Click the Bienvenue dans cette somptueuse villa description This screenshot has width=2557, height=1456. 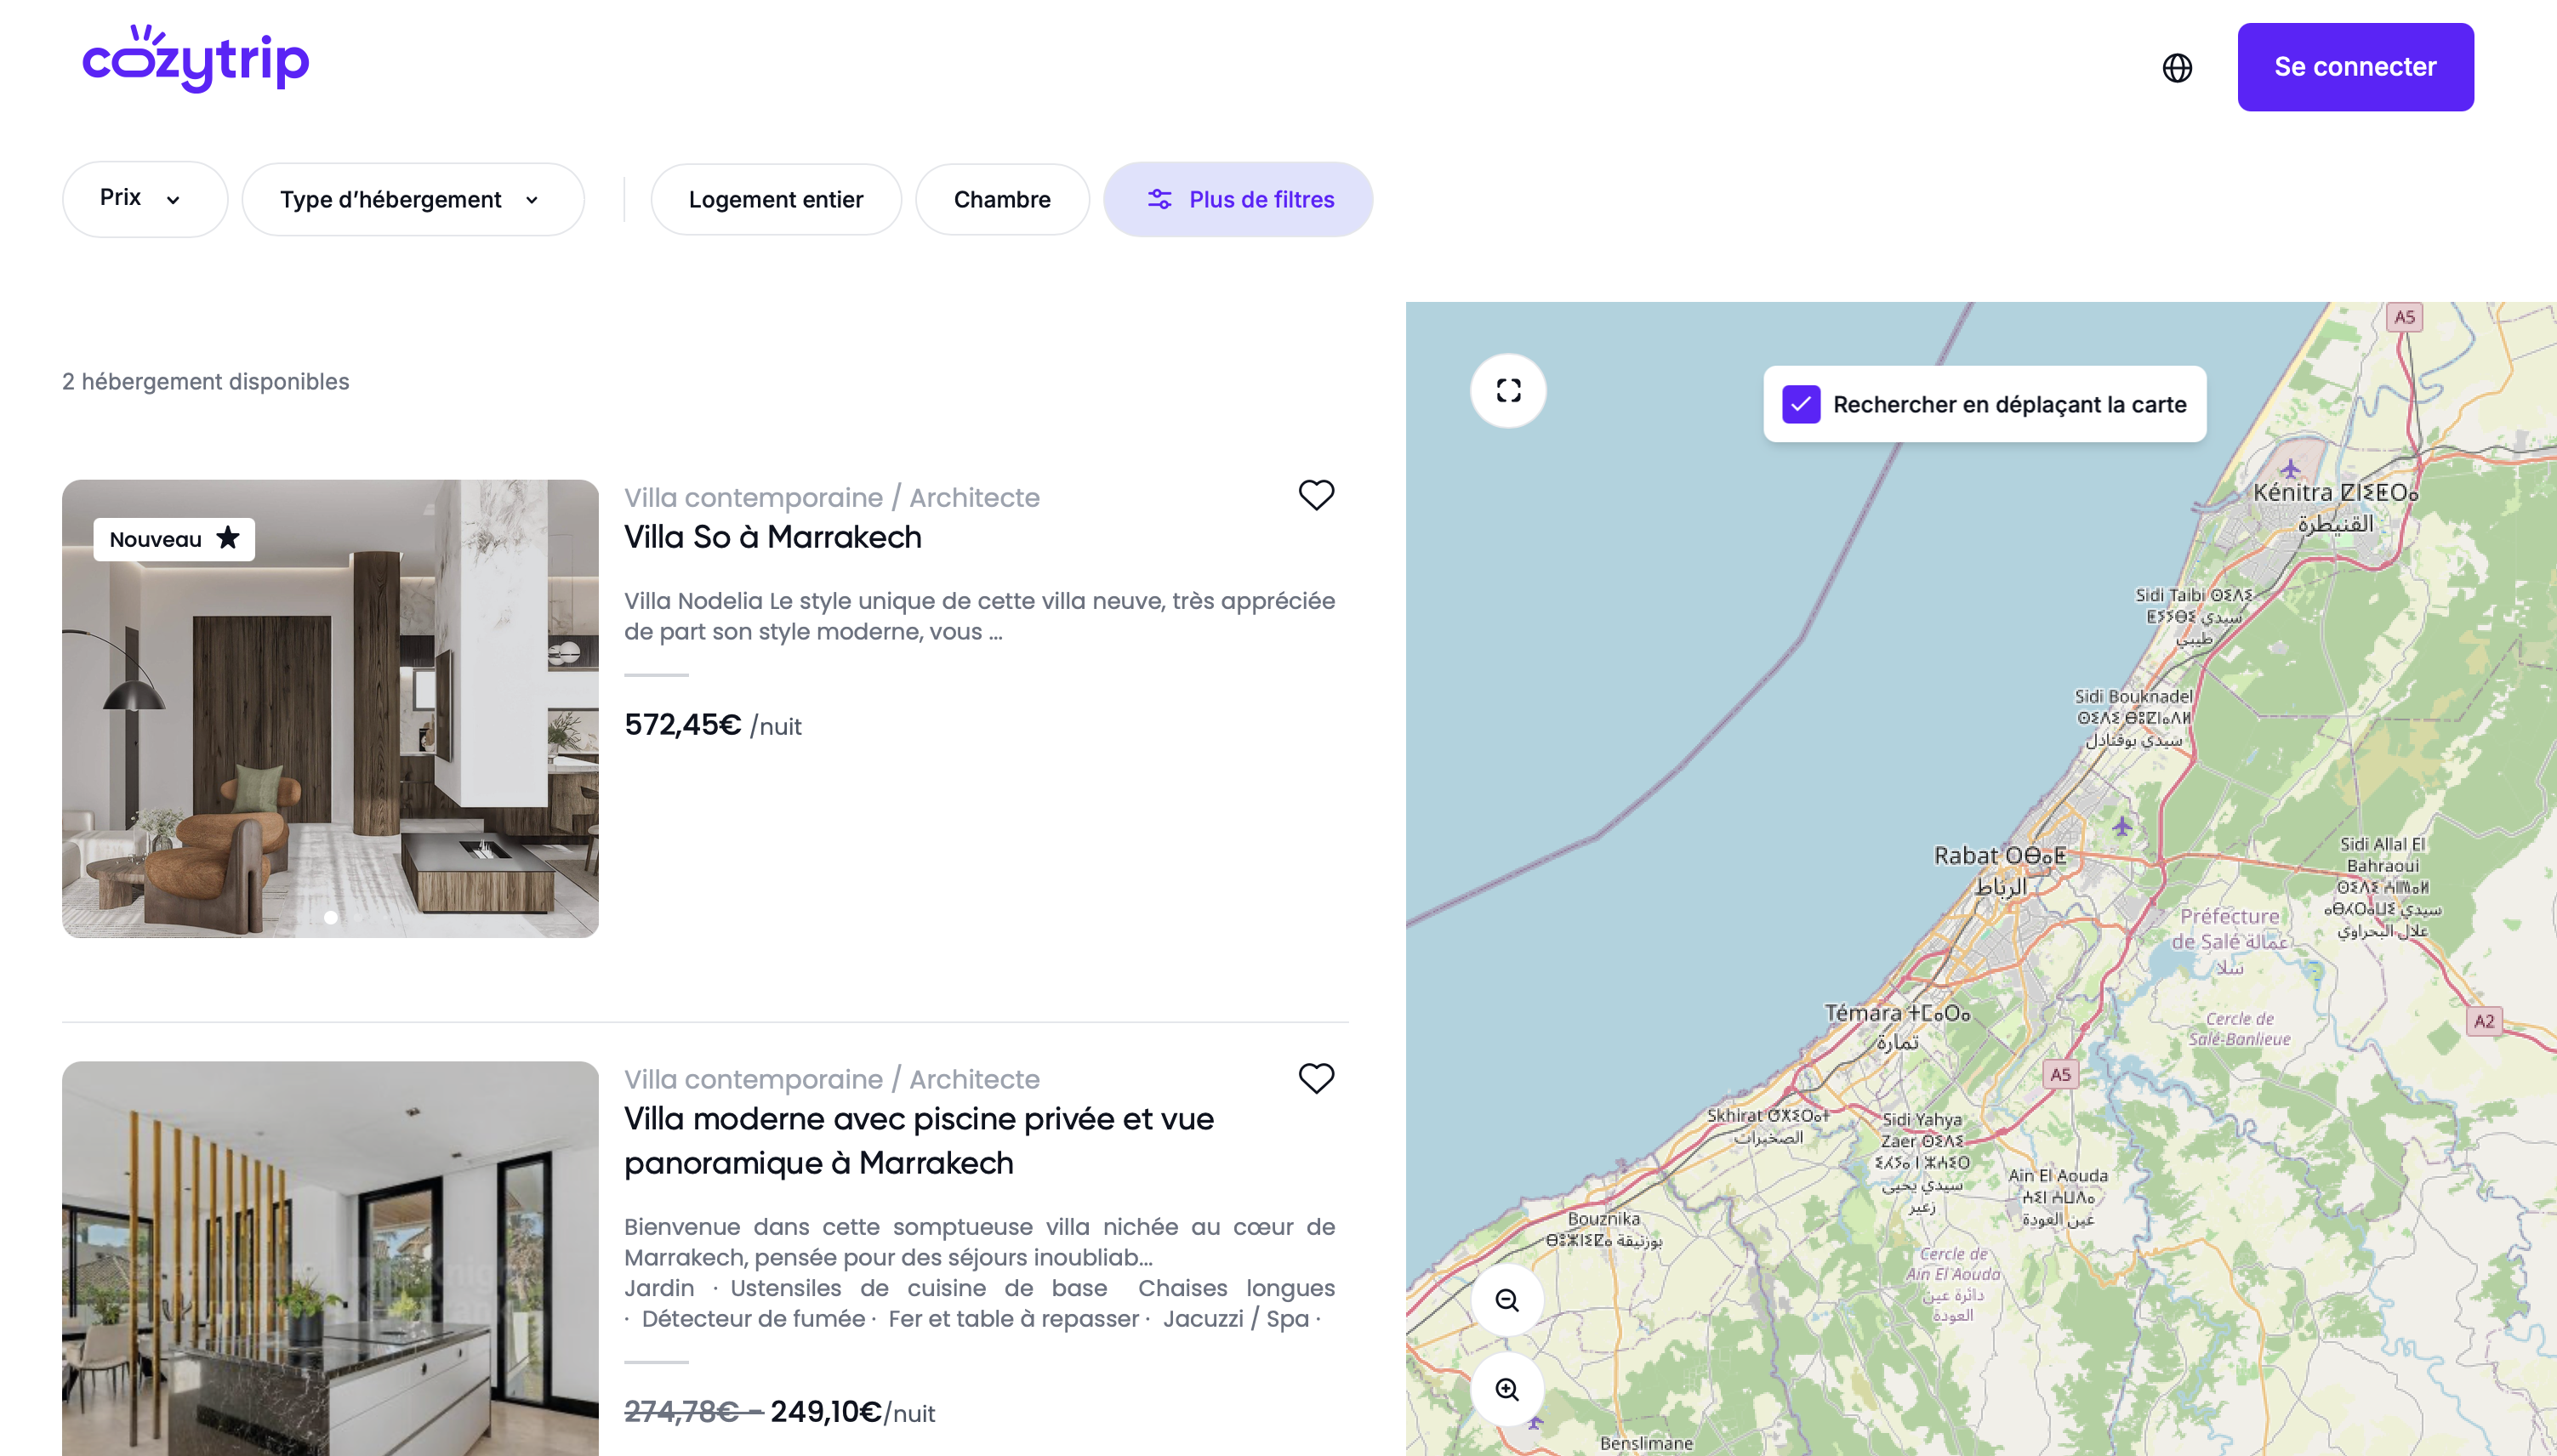pyautogui.click(x=979, y=1241)
